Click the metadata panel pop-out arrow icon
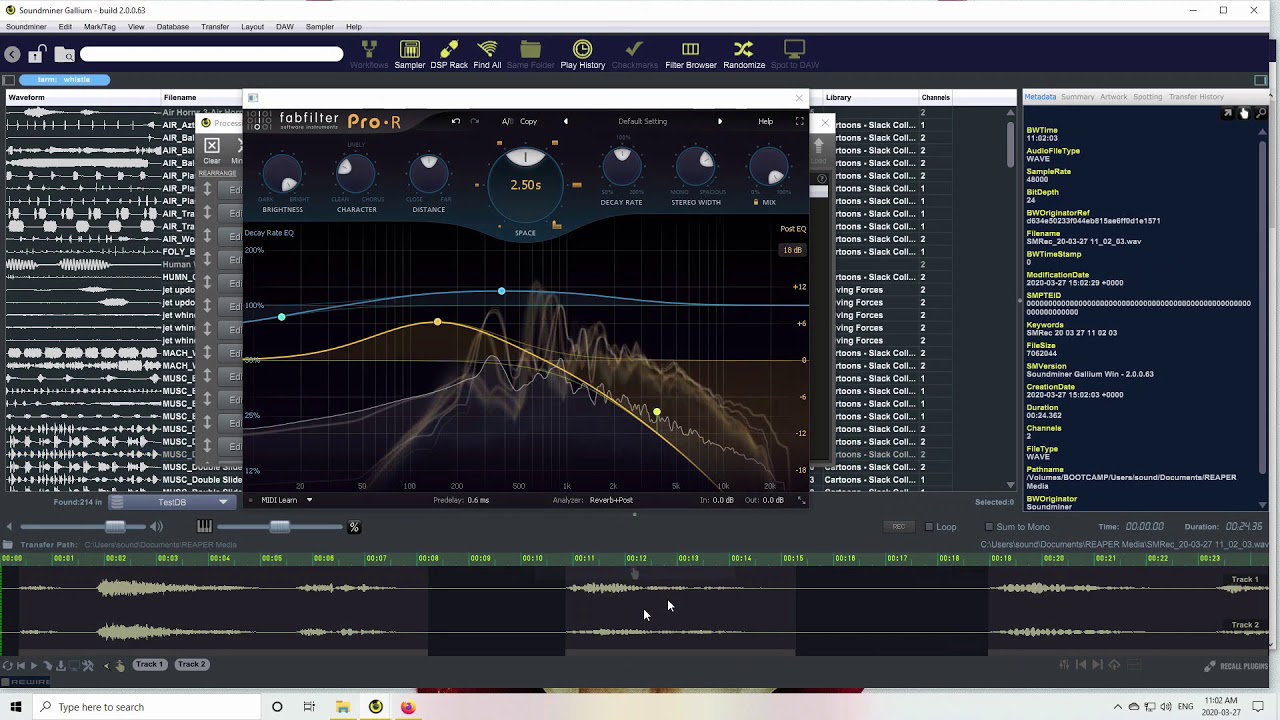This screenshot has height=720, width=1280. (1227, 113)
